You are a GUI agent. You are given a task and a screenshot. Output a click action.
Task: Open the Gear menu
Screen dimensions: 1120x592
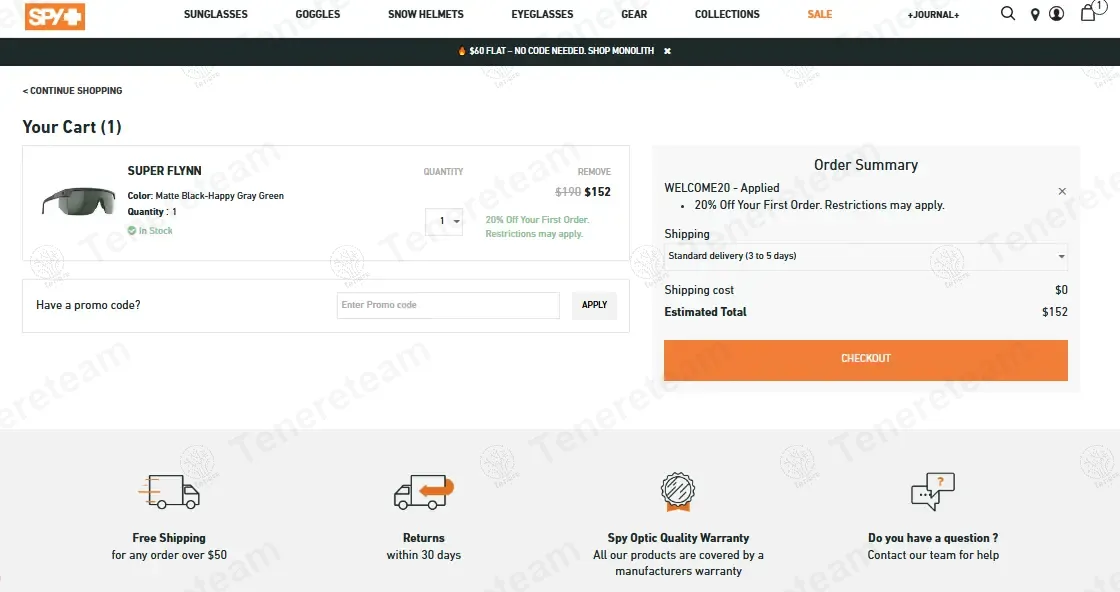click(634, 14)
